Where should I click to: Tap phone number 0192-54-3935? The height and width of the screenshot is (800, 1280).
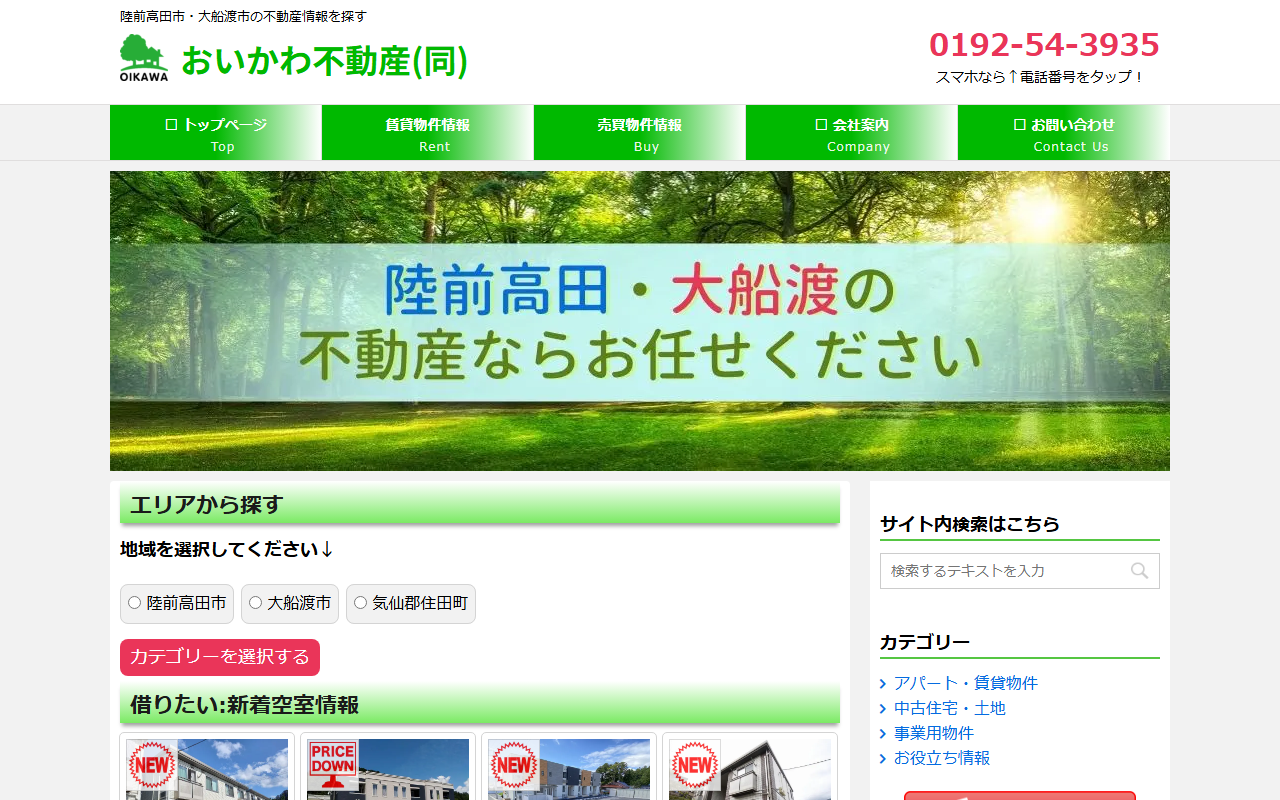coord(1044,45)
